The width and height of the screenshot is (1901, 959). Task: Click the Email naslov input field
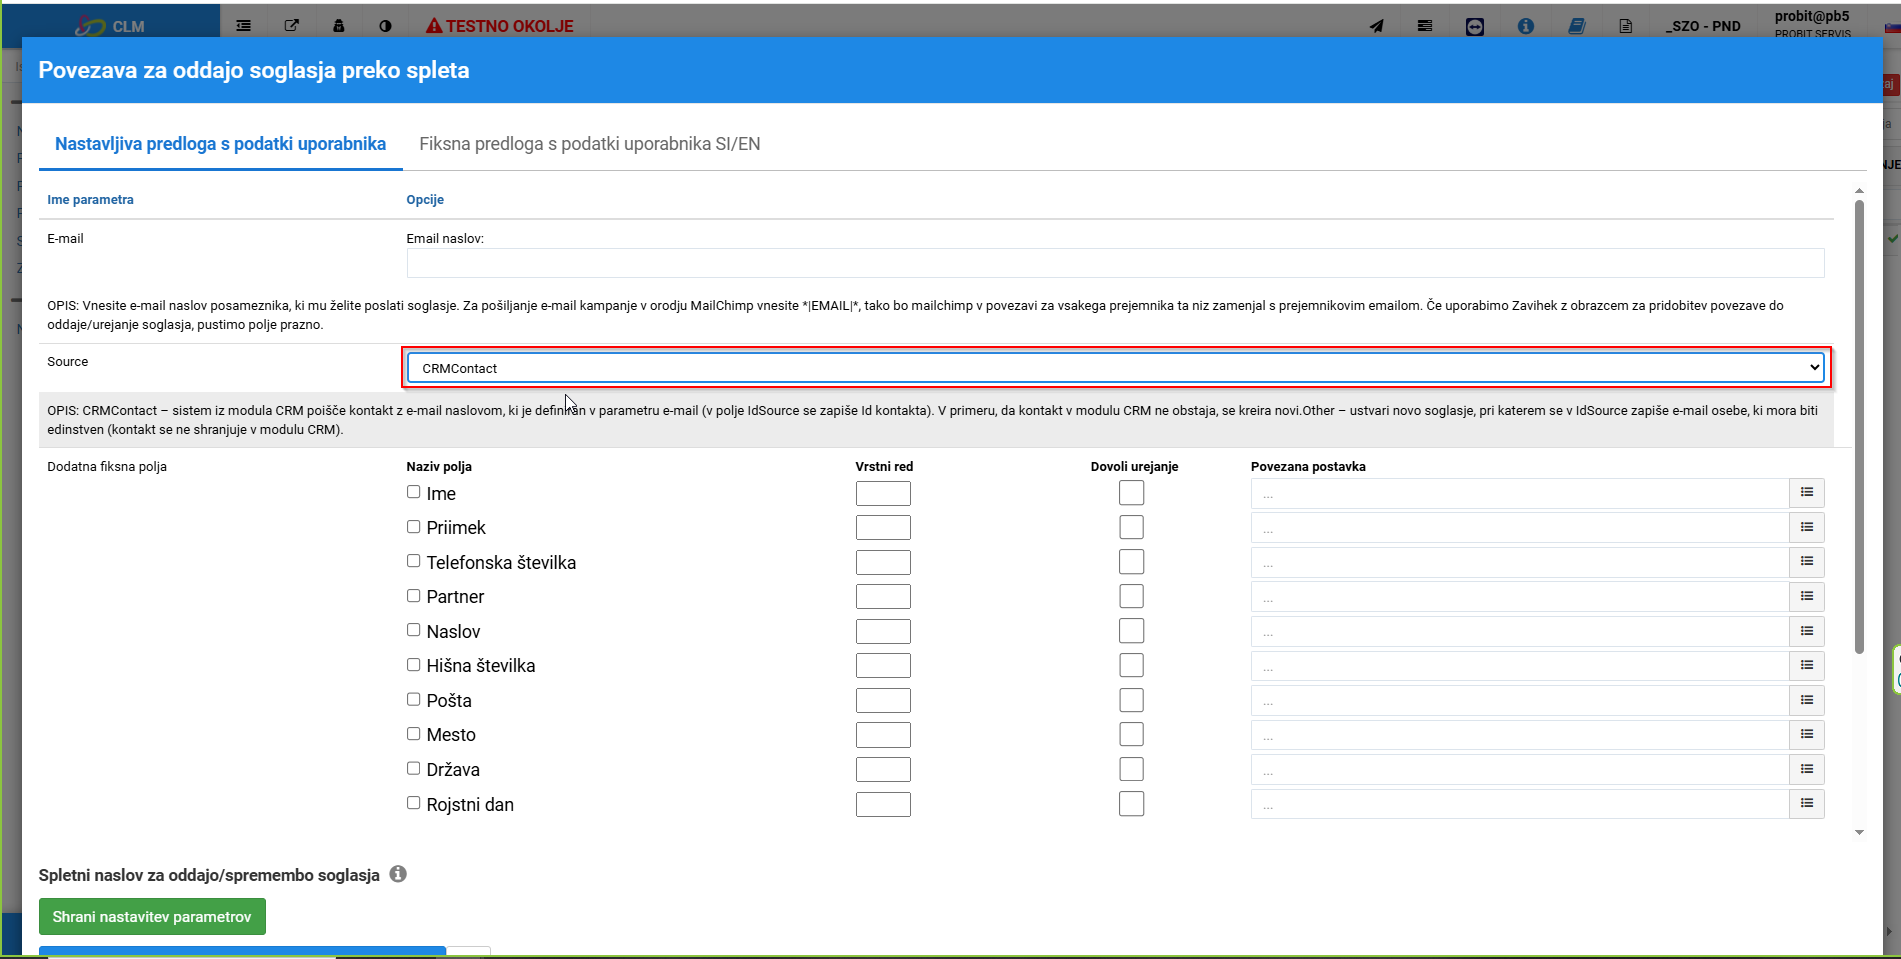coord(1116,263)
